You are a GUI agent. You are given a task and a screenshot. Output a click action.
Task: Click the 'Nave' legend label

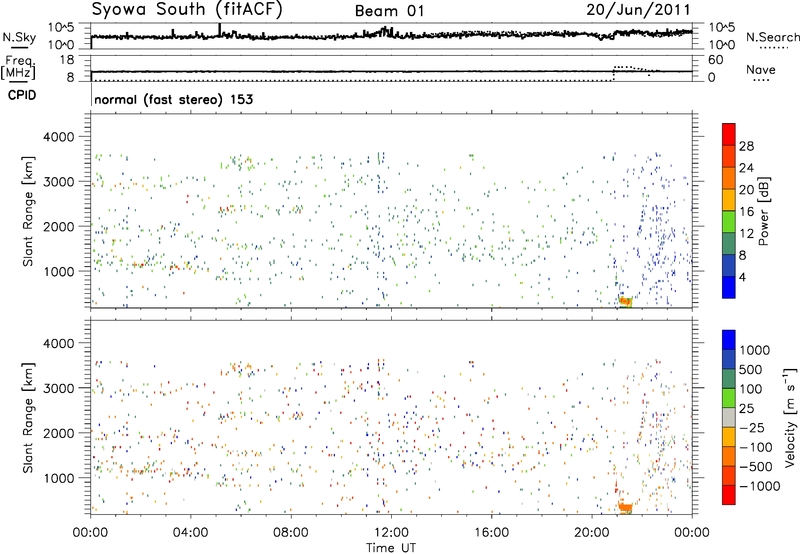(x=761, y=69)
